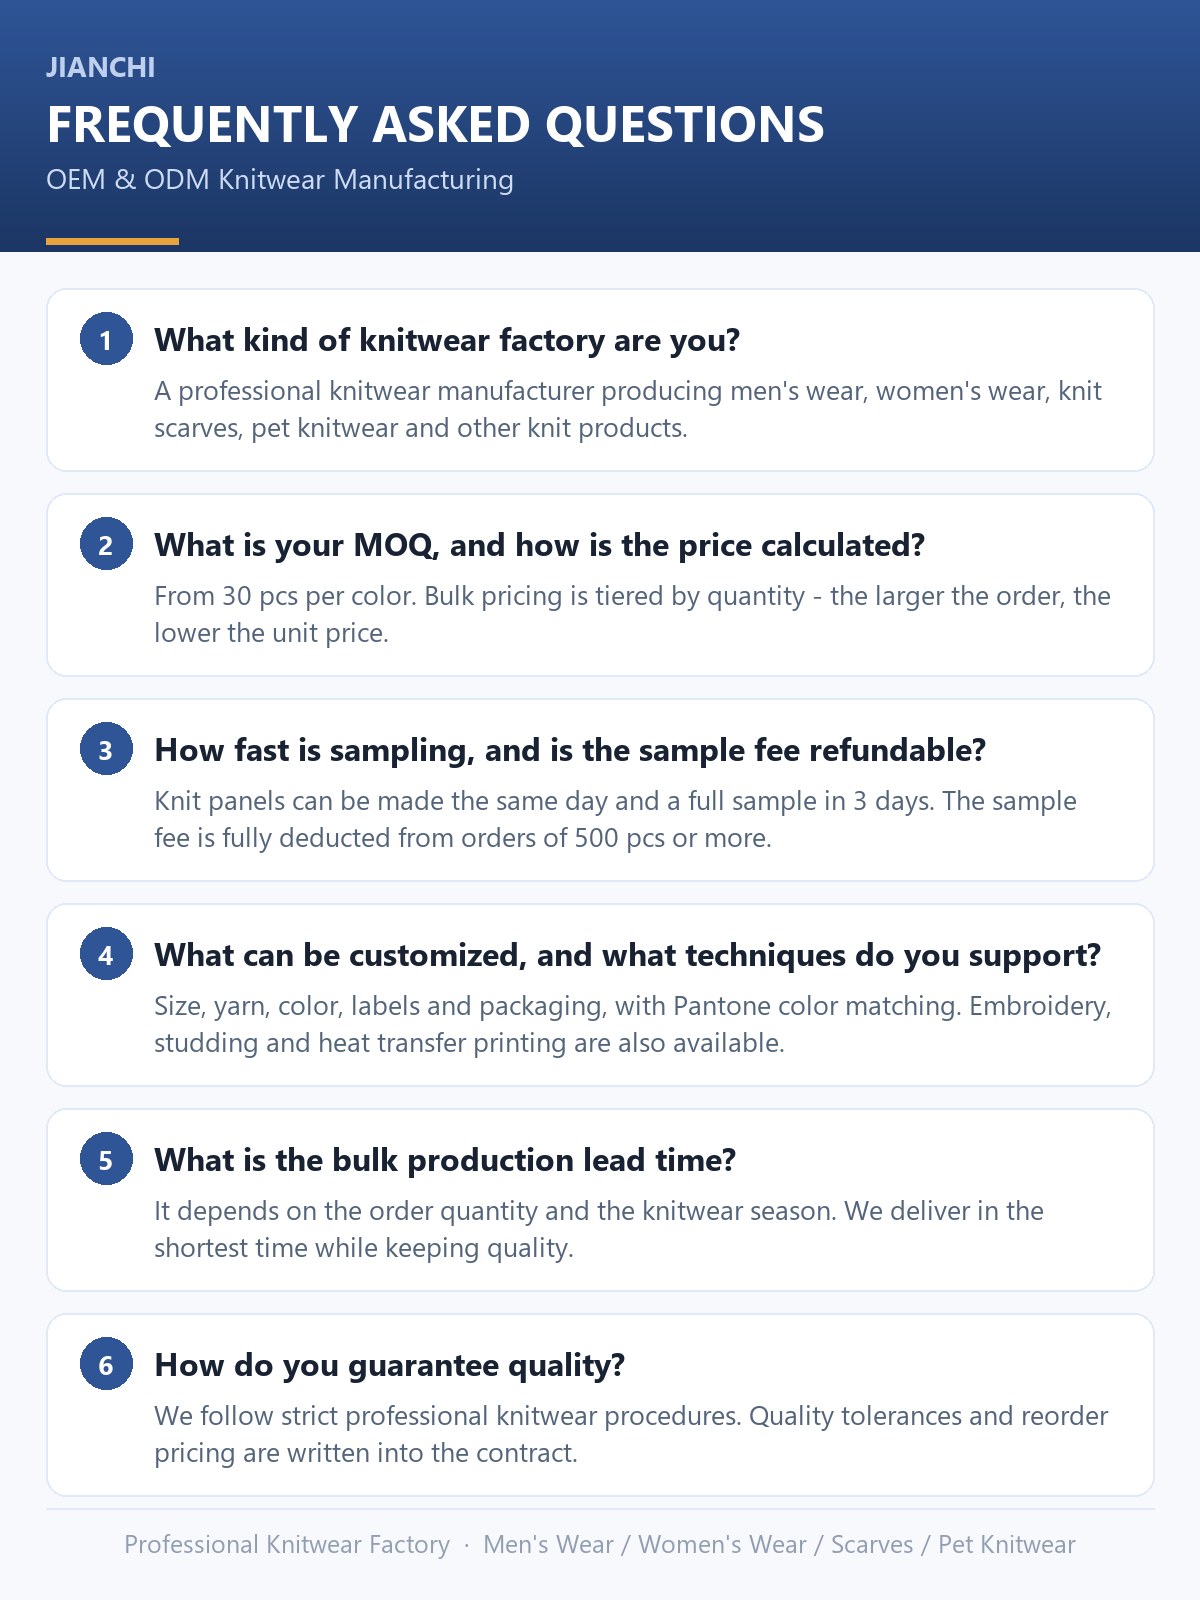1200x1600 pixels.
Task: Click the orange accent bar under header
Action: pyautogui.click(x=112, y=241)
